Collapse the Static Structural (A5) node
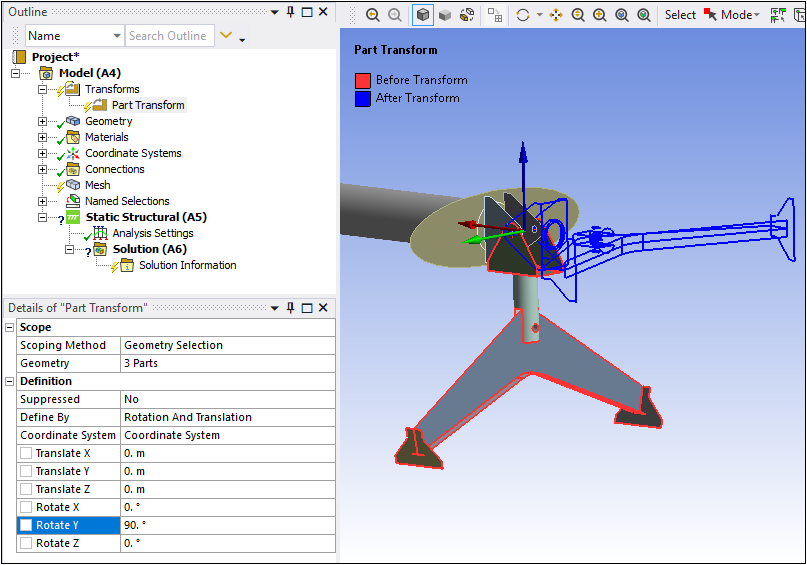The image size is (807, 565). click(x=42, y=217)
